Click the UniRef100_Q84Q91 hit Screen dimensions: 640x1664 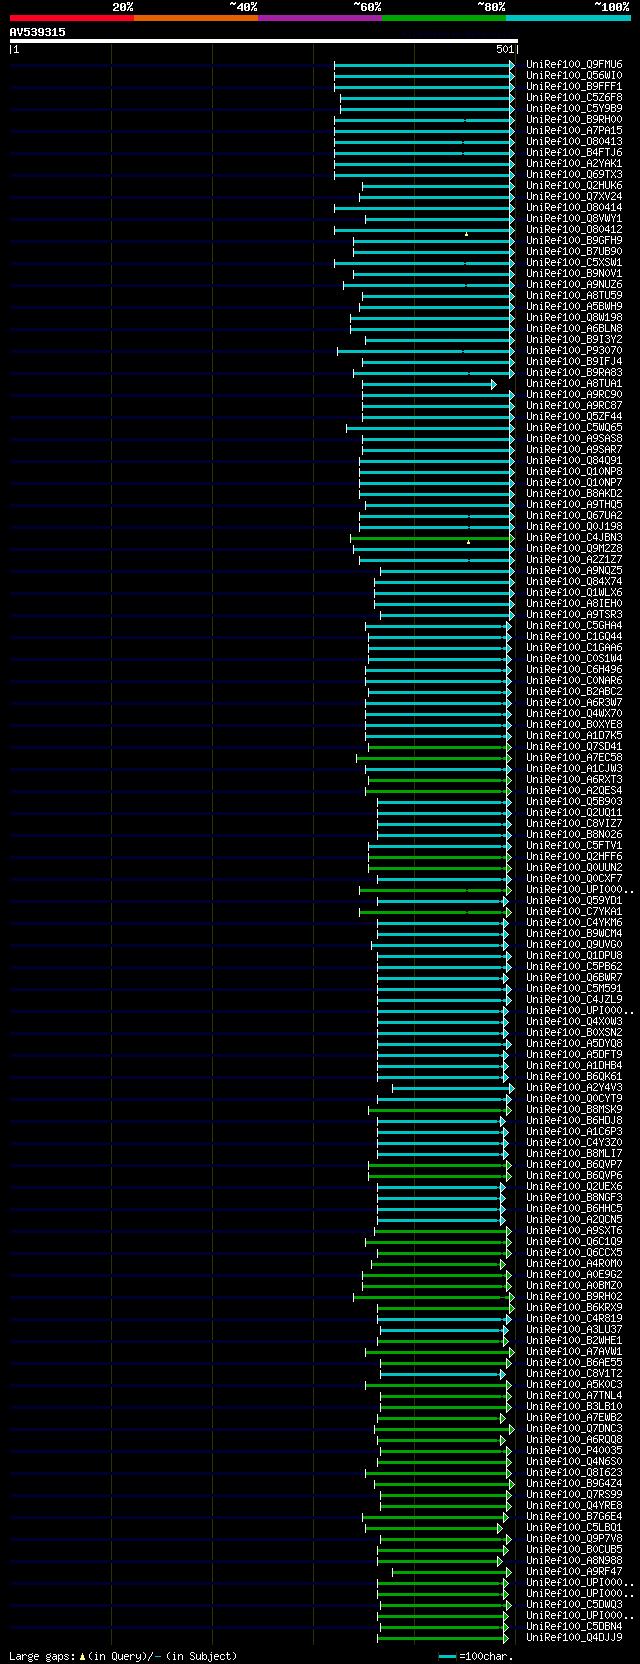click(574, 460)
